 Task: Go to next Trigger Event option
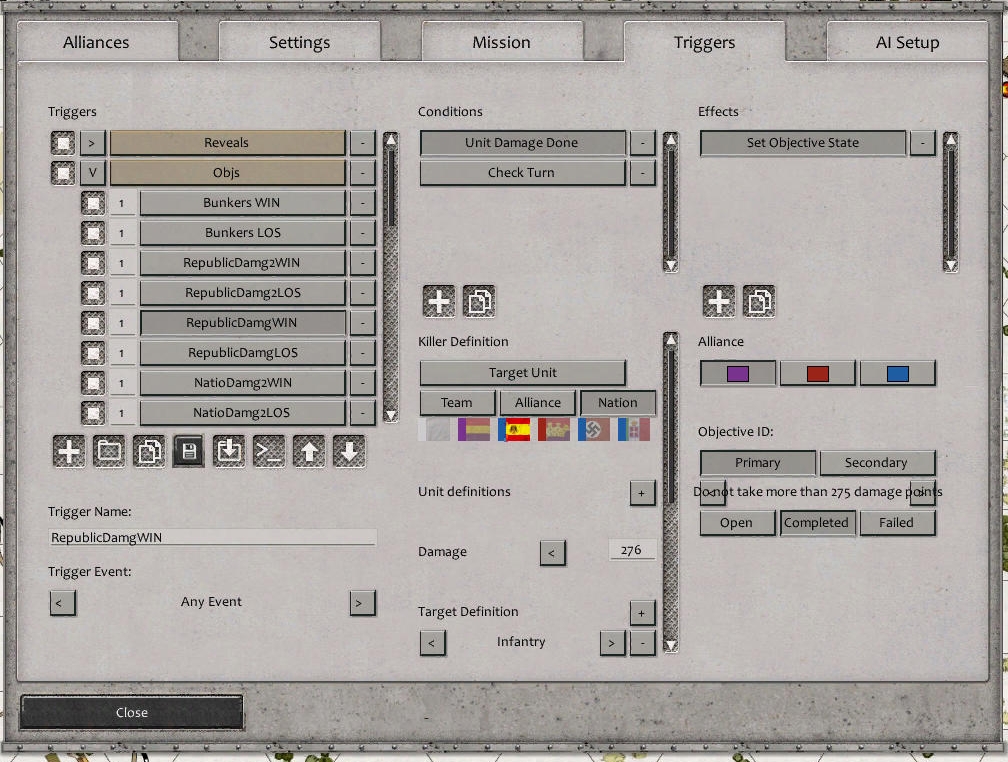click(362, 603)
